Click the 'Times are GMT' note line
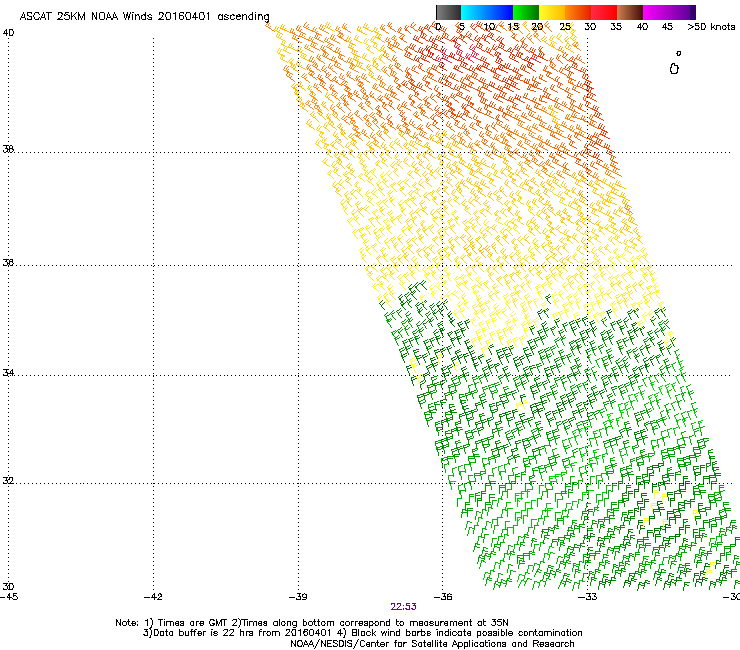 coord(312,623)
